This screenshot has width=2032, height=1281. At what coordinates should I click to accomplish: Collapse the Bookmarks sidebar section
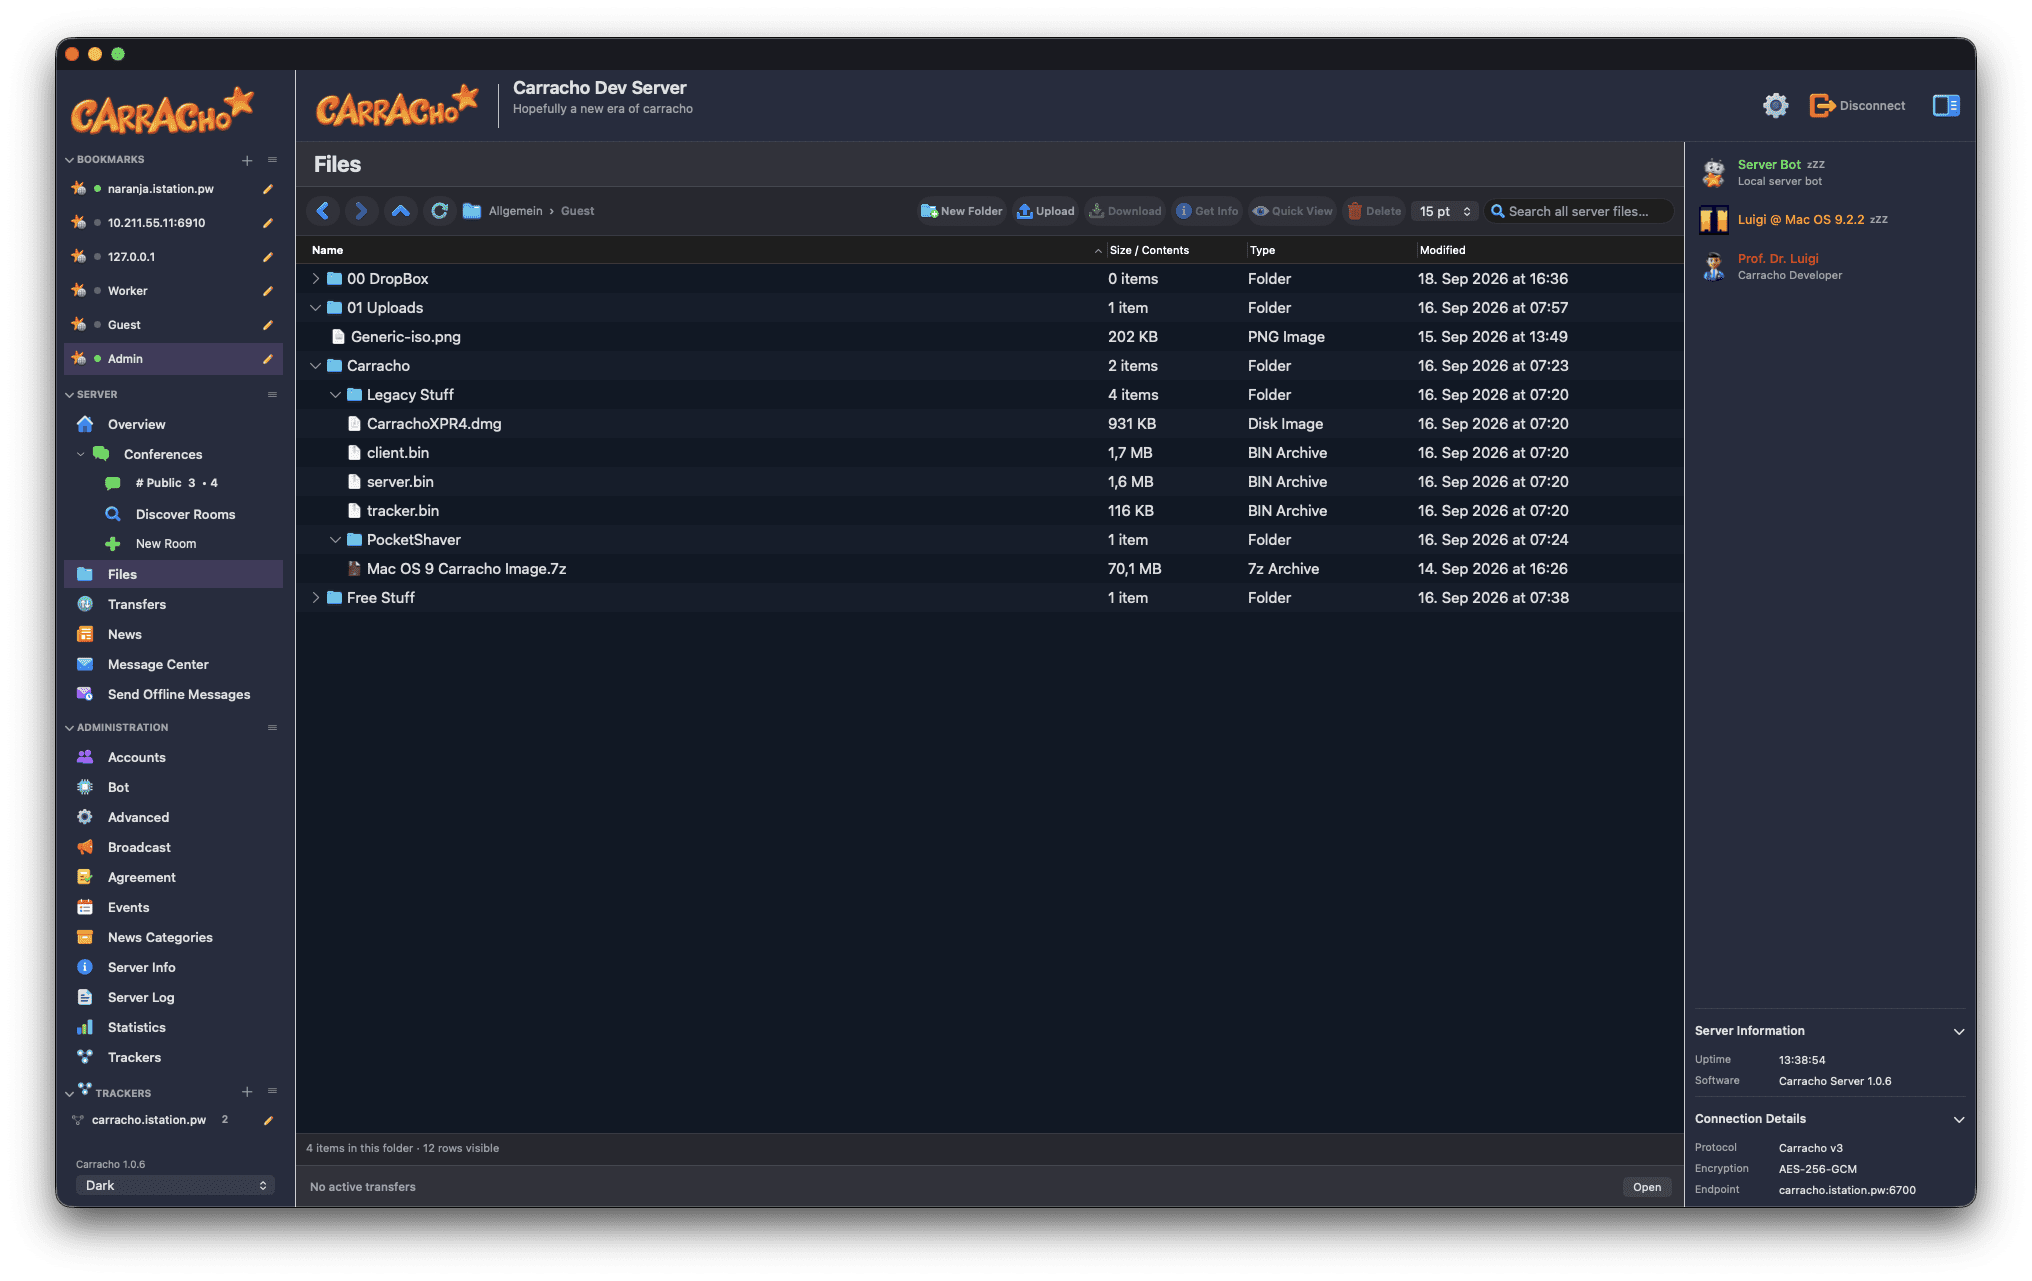click(x=69, y=160)
